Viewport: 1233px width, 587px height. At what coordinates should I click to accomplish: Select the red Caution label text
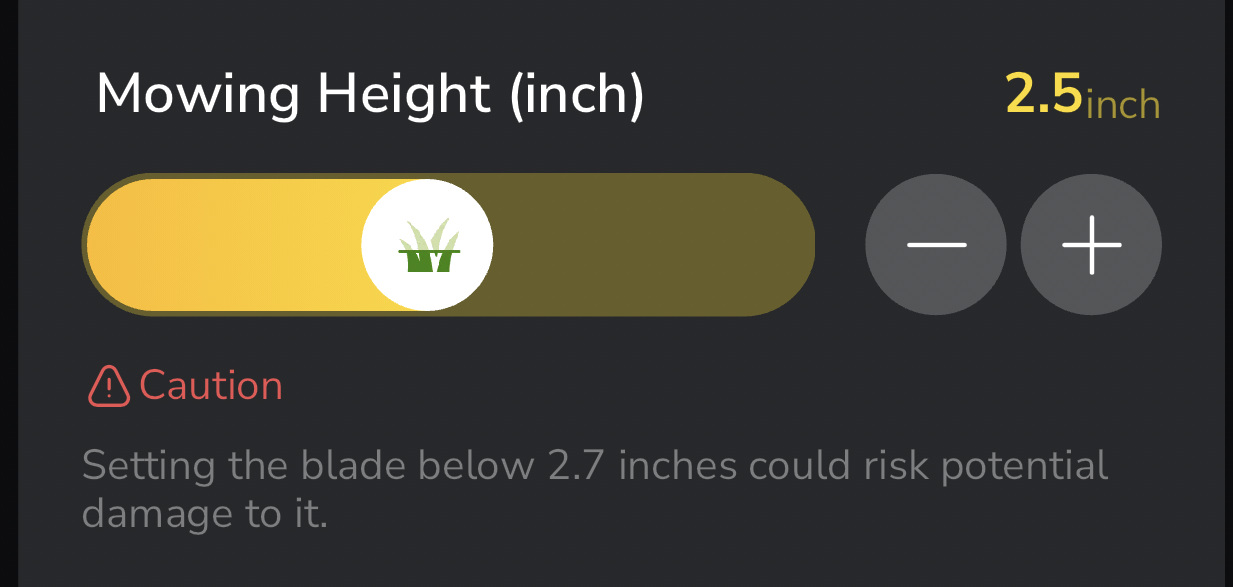(211, 386)
